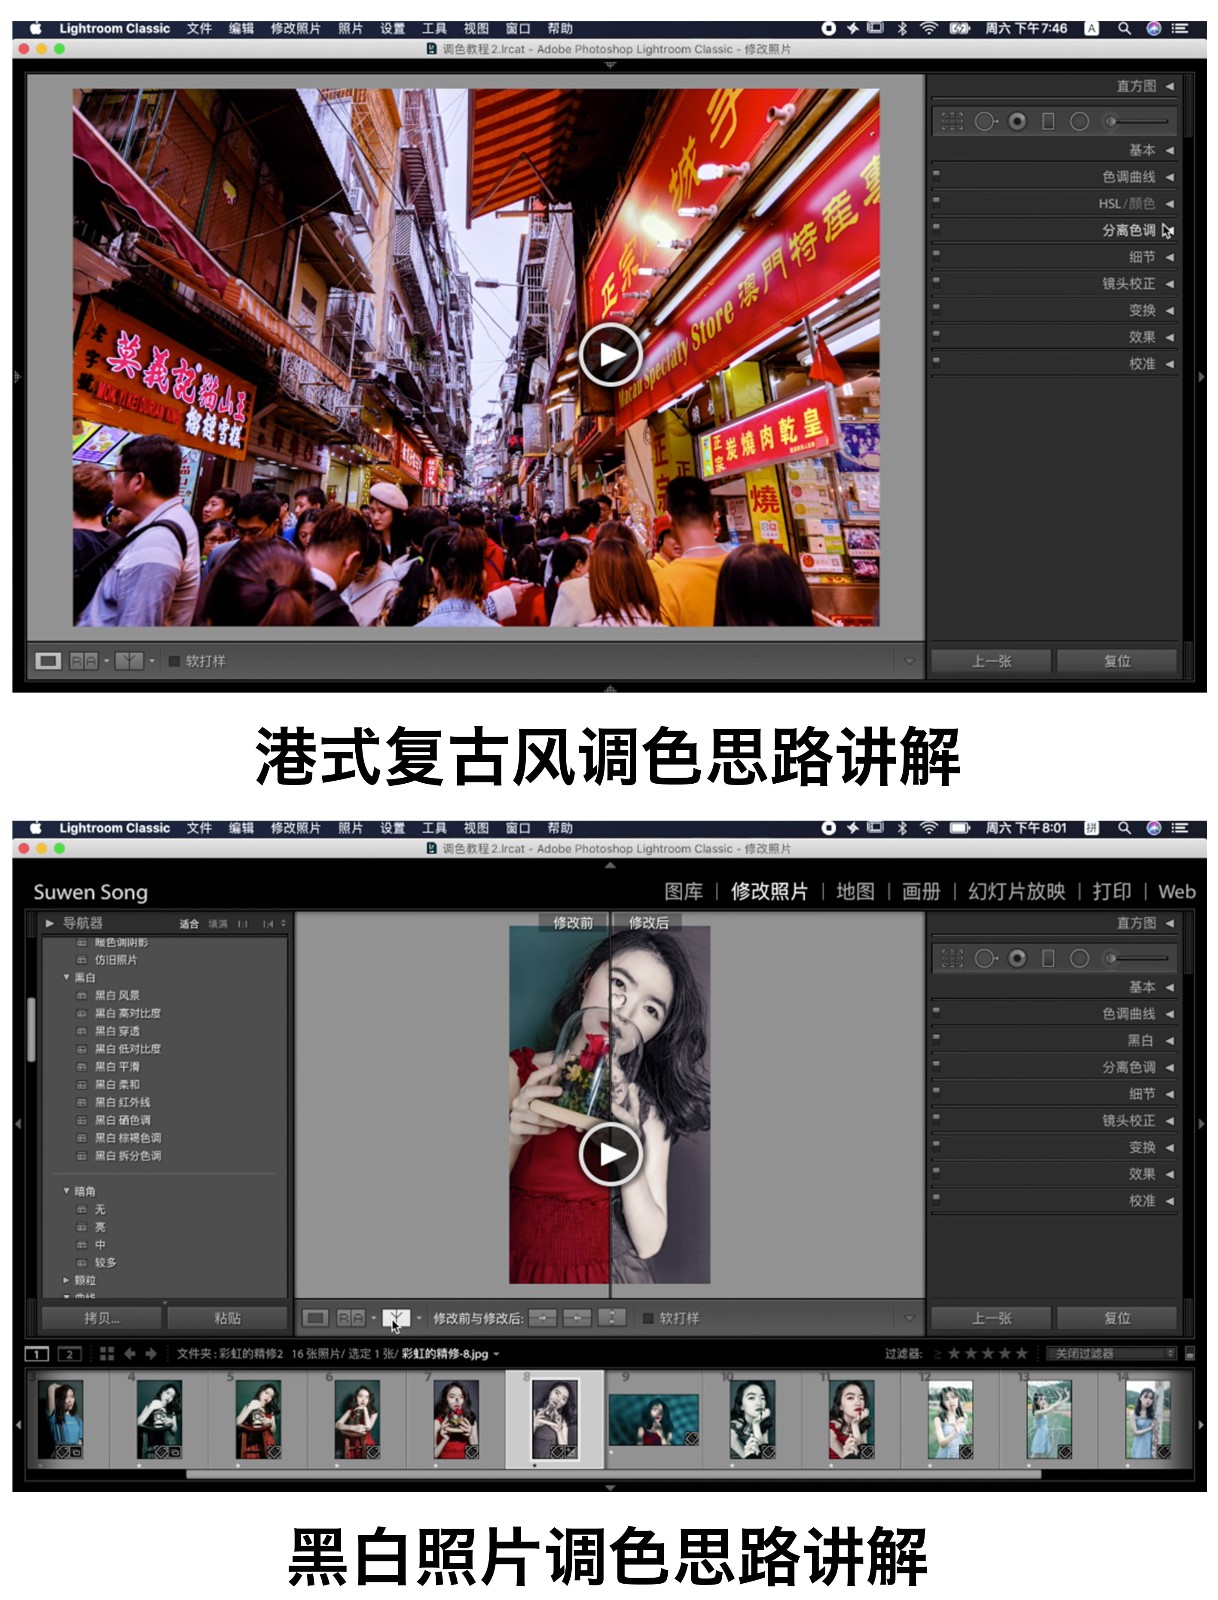Screen dimensions: 1218x1600
Task: Click the 粘贴 button
Action: (227, 1318)
